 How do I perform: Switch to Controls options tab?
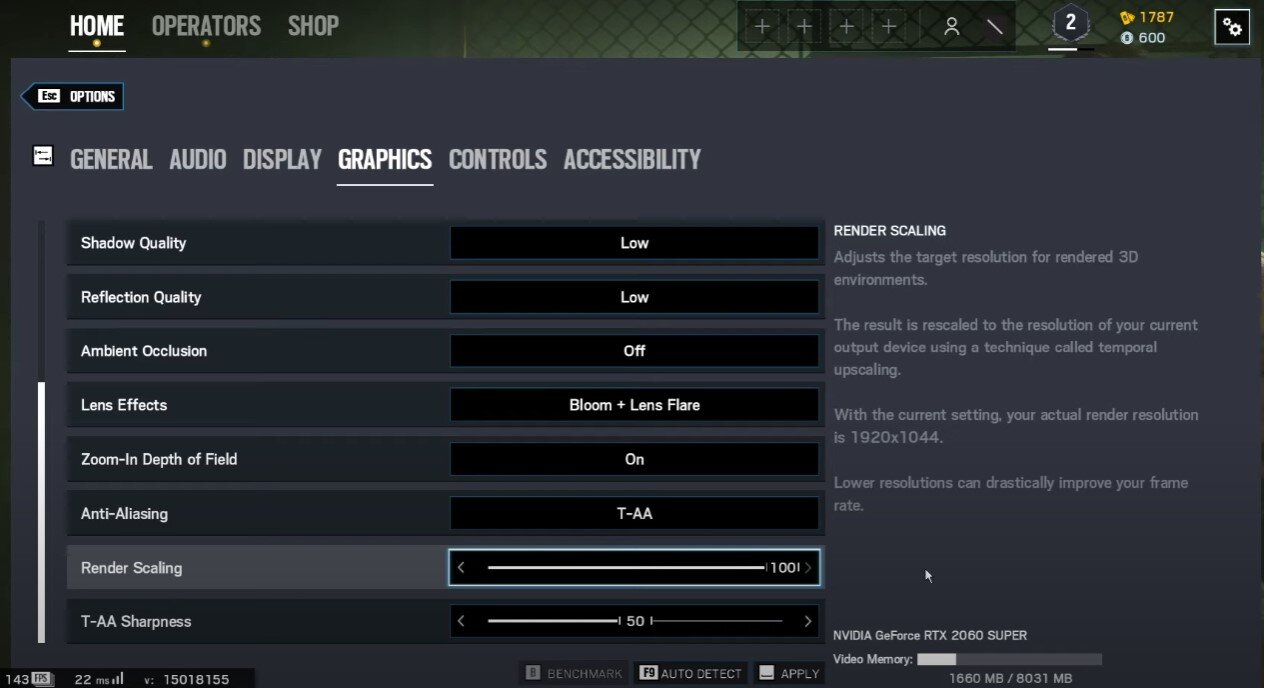point(498,159)
